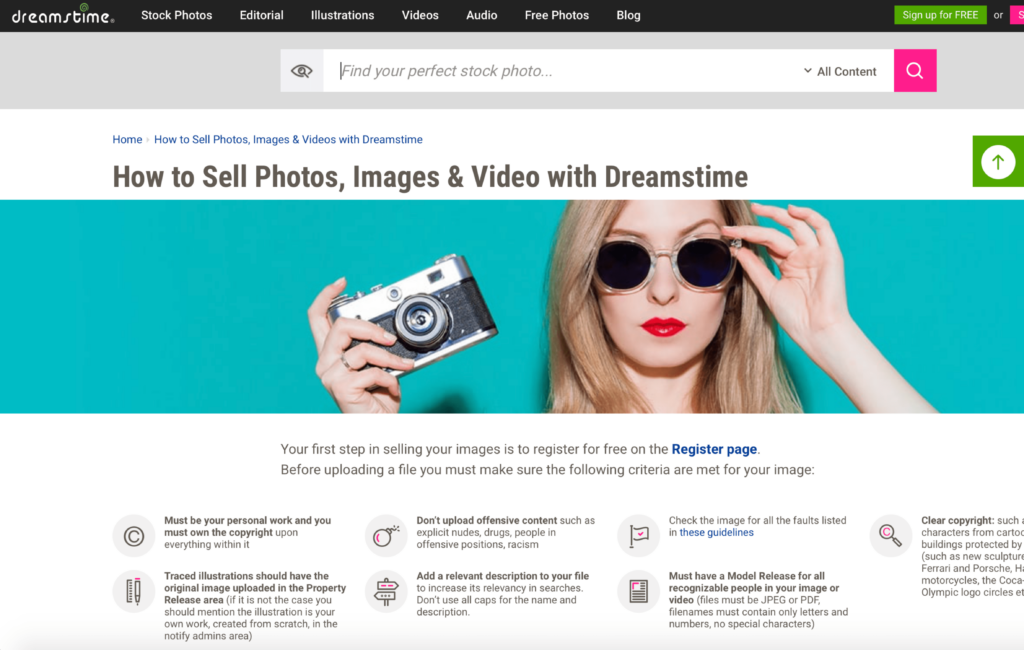This screenshot has height=650, width=1024.
Task: Open the Illustrations menu
Action: (342, 15)
